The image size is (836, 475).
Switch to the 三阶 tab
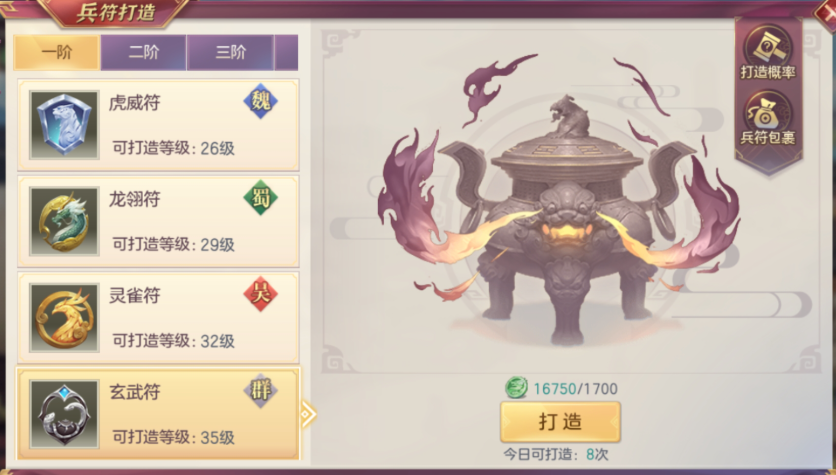pos(230,52)
